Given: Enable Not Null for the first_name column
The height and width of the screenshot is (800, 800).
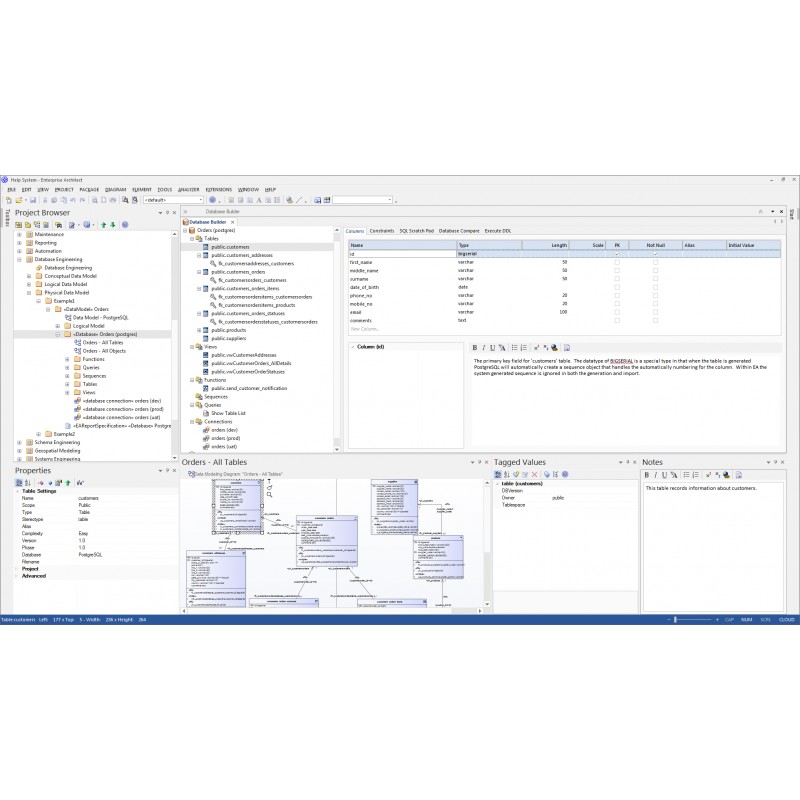Looking at the screenshot, I should [x=655, y=262].
